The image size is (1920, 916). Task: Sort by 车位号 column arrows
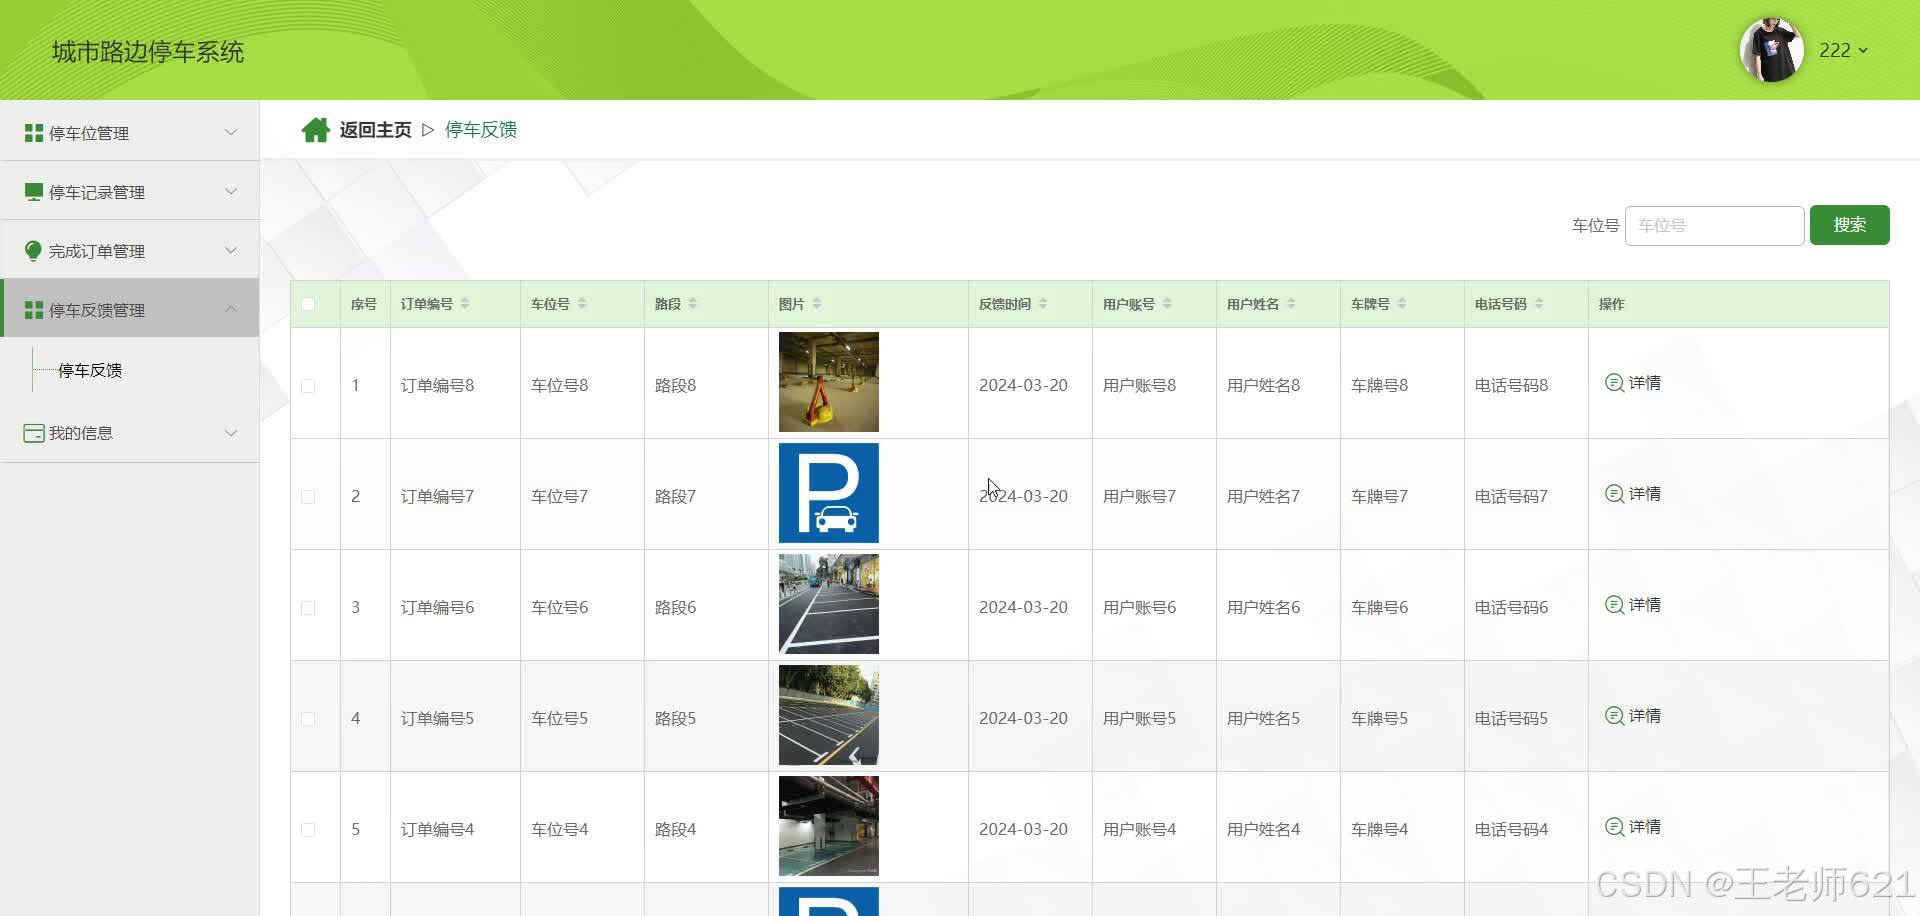click(582, 304)
